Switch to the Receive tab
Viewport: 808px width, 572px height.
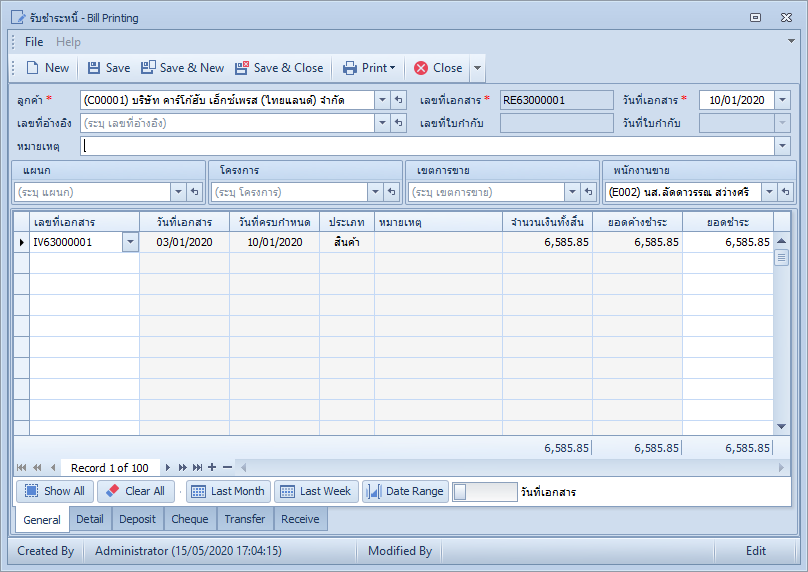pyautogui.click(x=300, y=519)
